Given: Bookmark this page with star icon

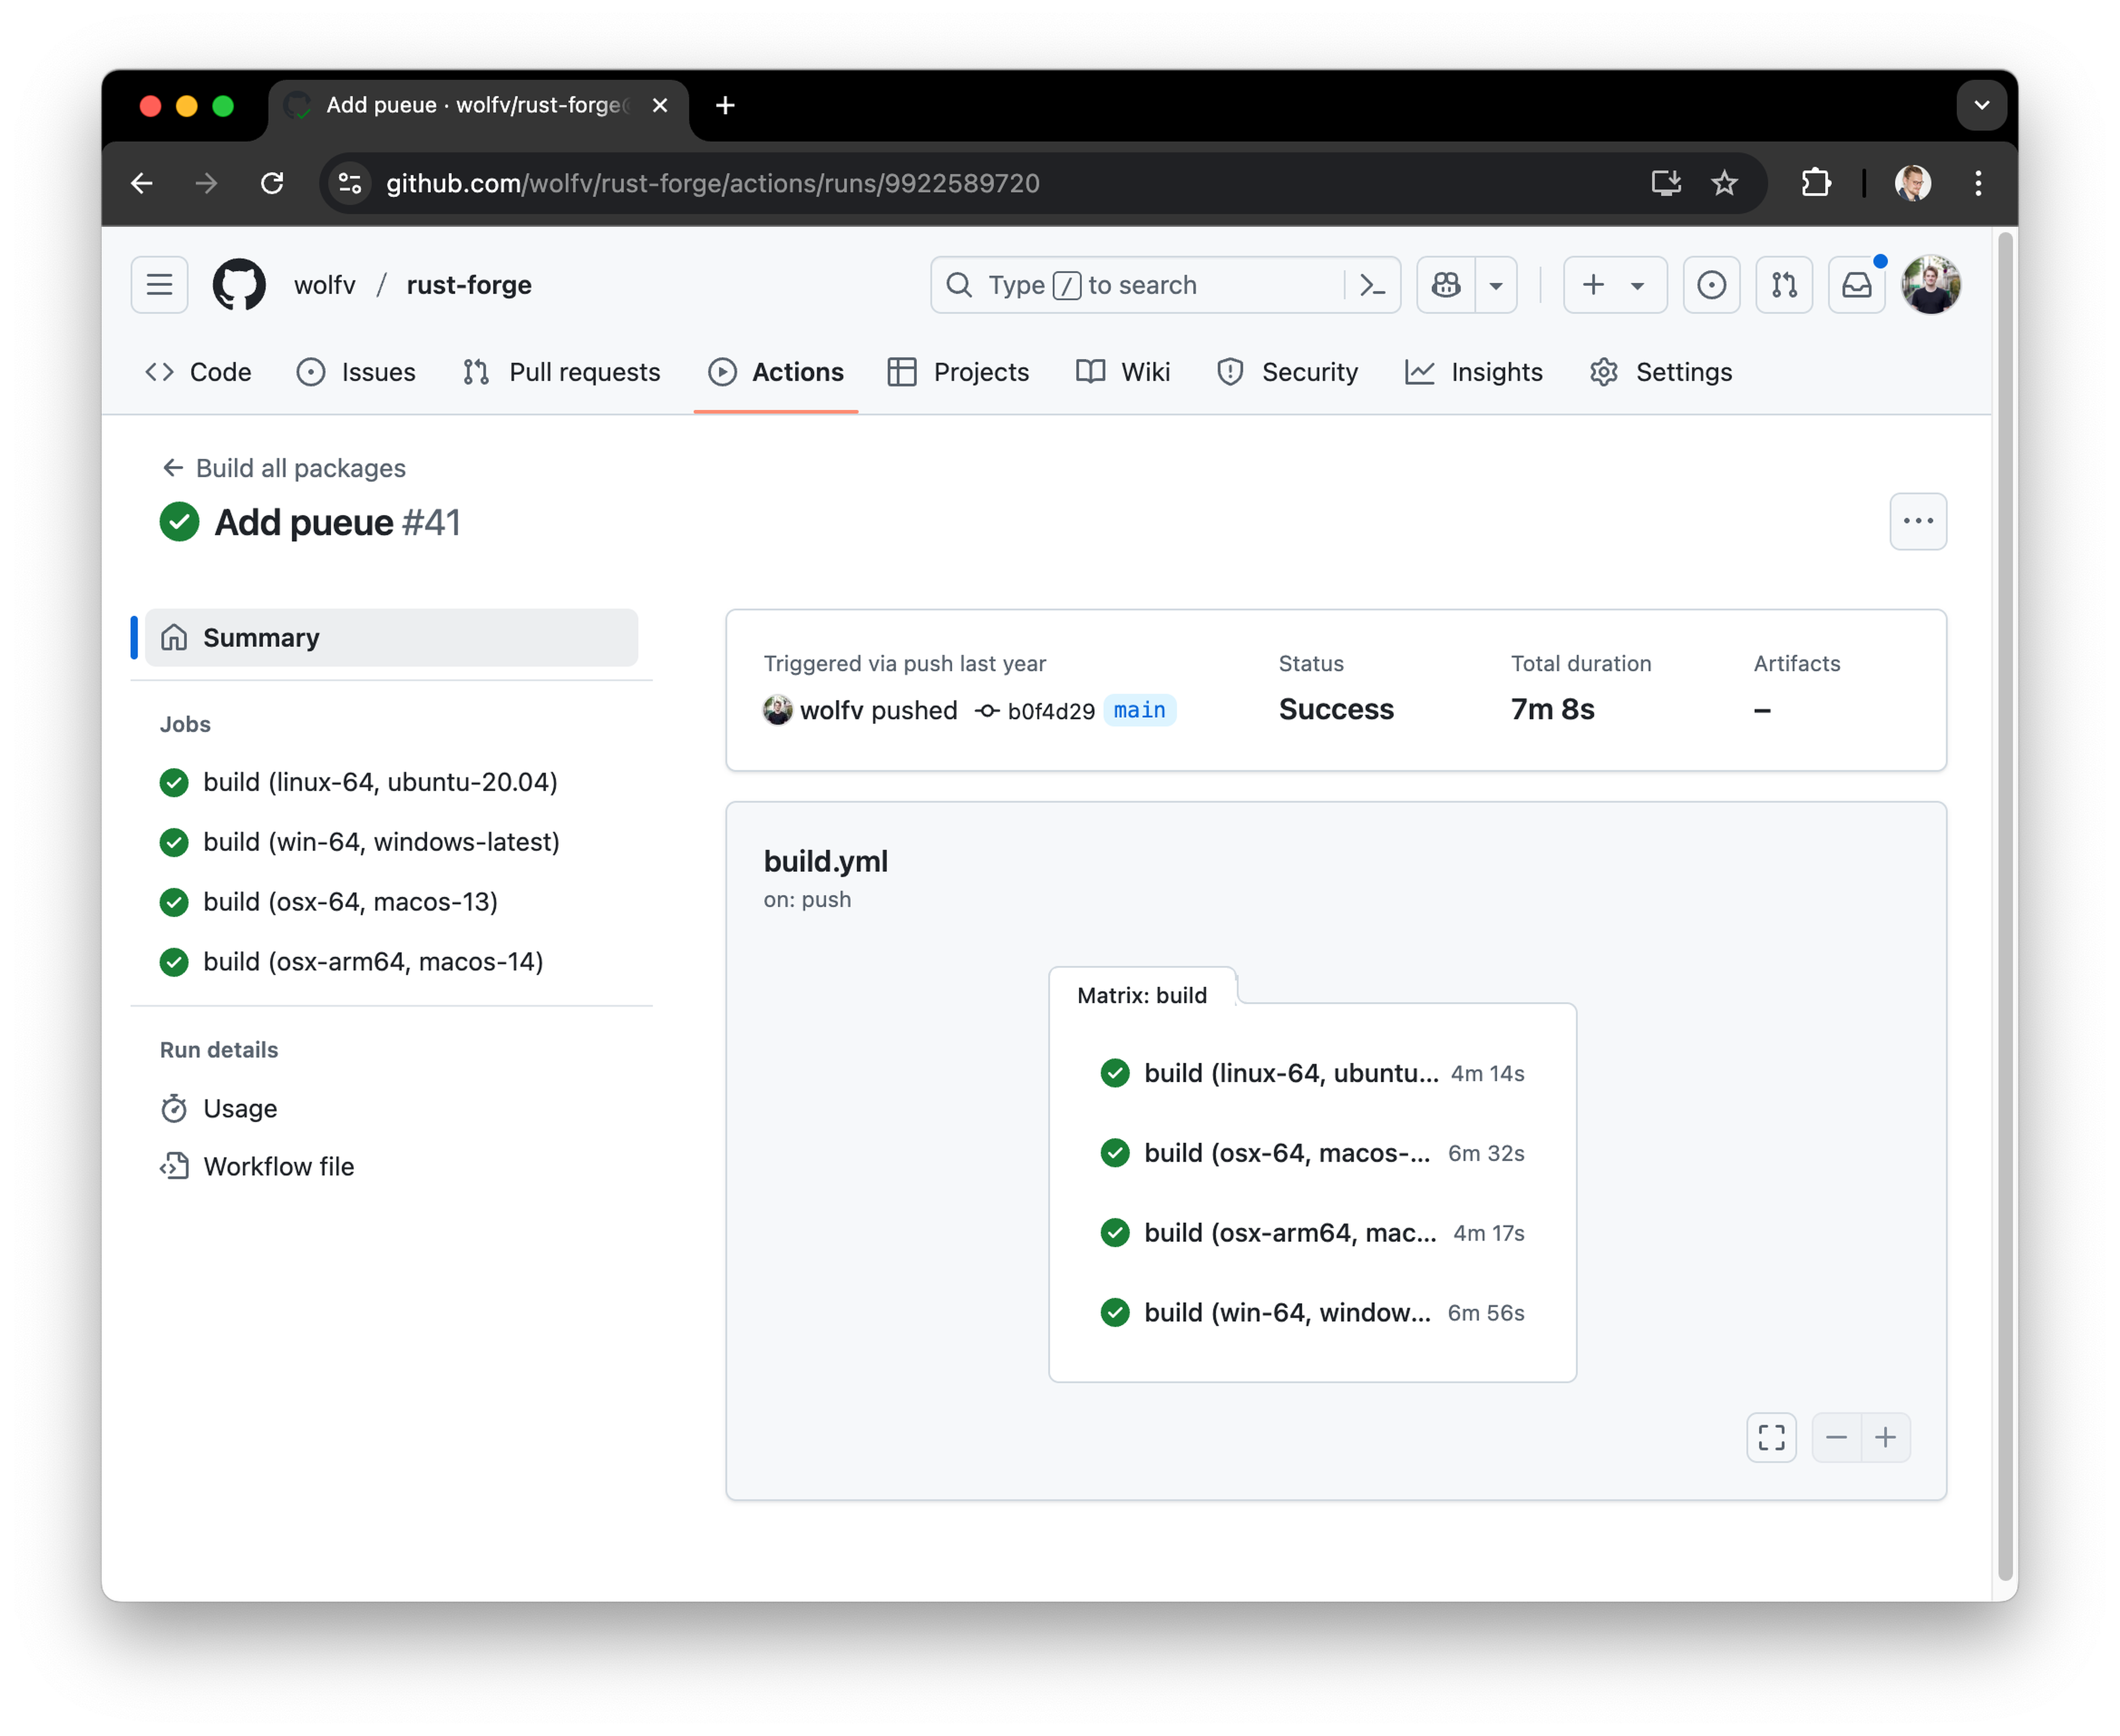Looking at the screenshot, I should [1724, 183].
